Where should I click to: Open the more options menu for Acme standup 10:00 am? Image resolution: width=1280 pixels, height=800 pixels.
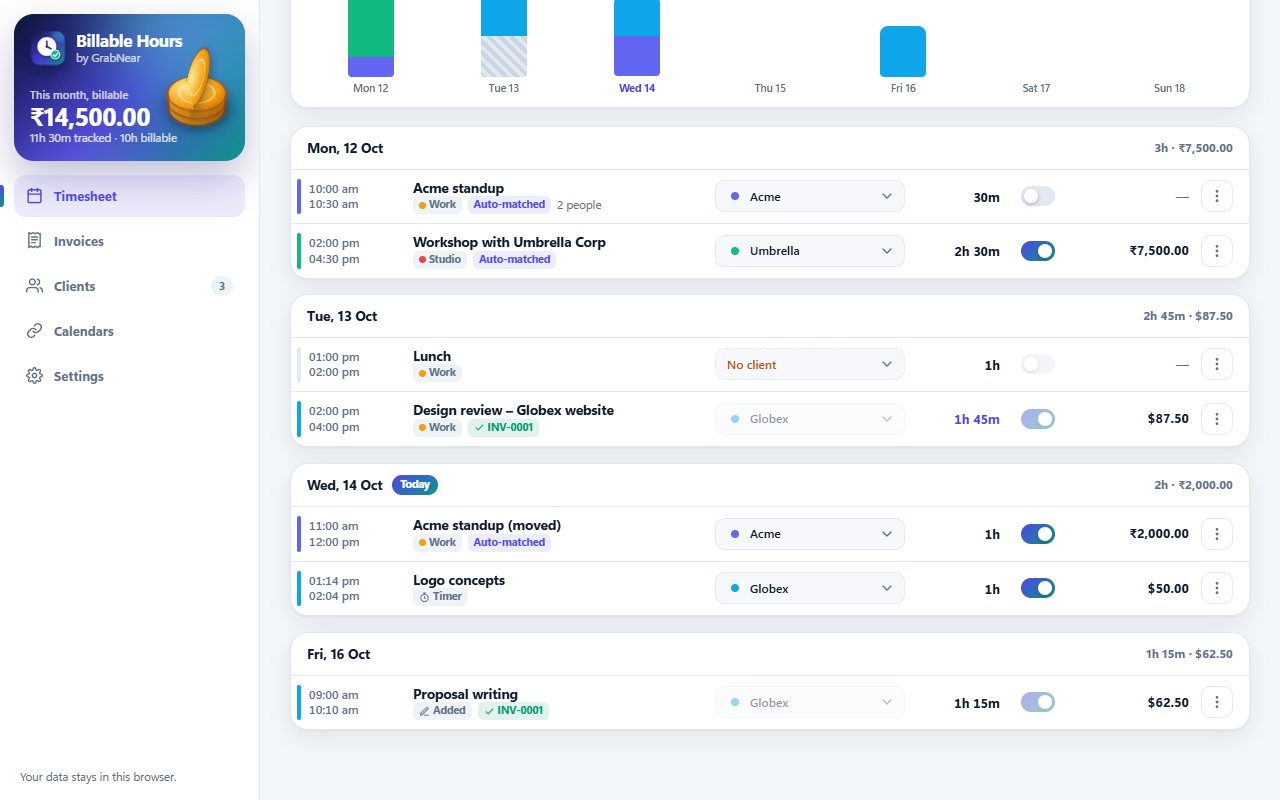1217,197
